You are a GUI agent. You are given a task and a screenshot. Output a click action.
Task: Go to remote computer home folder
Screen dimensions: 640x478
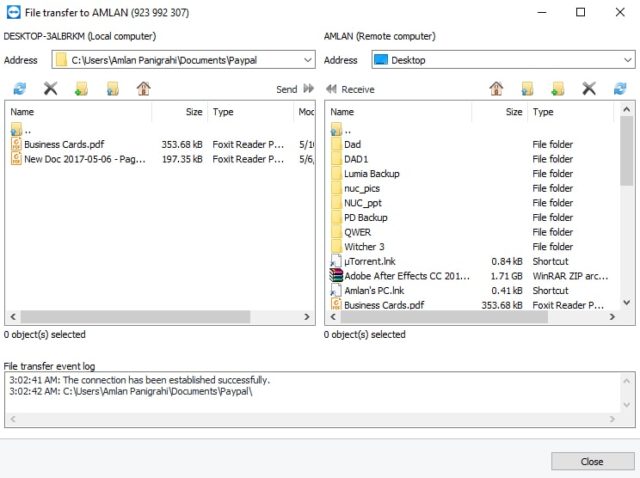tap(496, 89)
